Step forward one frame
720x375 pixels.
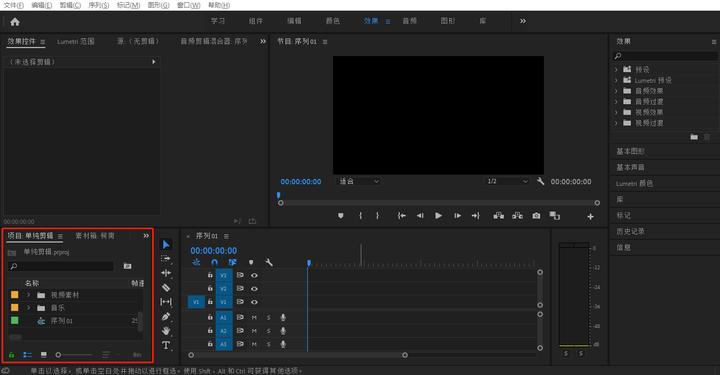[457, 216]
